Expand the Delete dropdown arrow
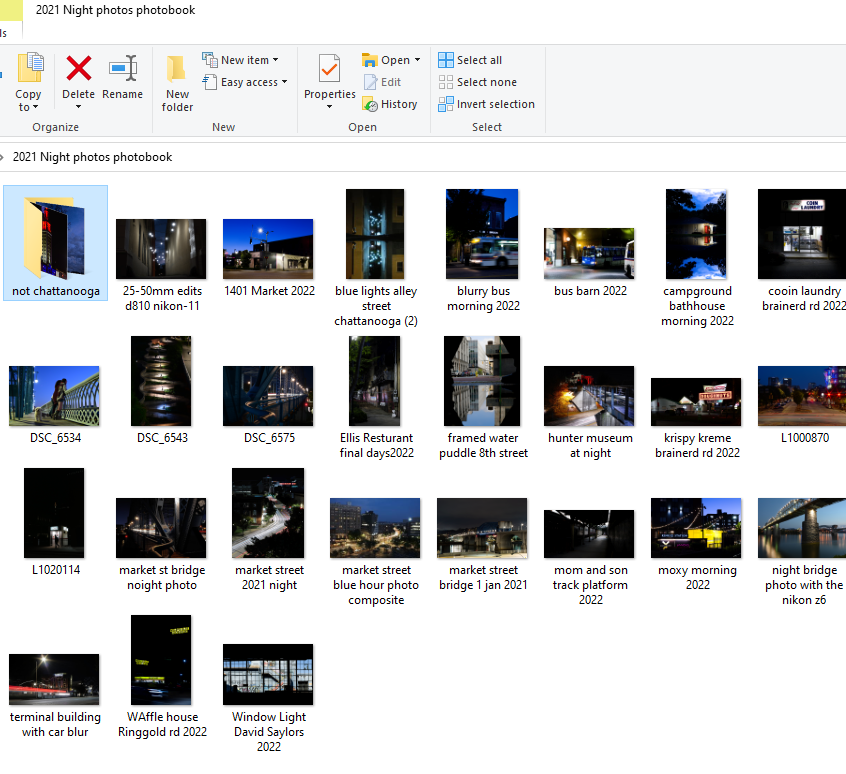 point(78,107)
